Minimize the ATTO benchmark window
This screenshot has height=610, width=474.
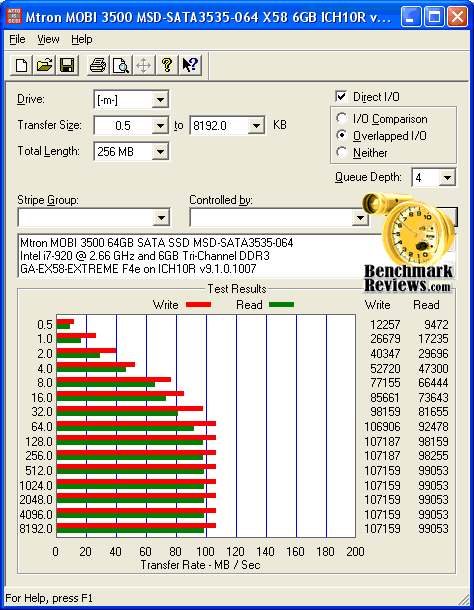411,17
